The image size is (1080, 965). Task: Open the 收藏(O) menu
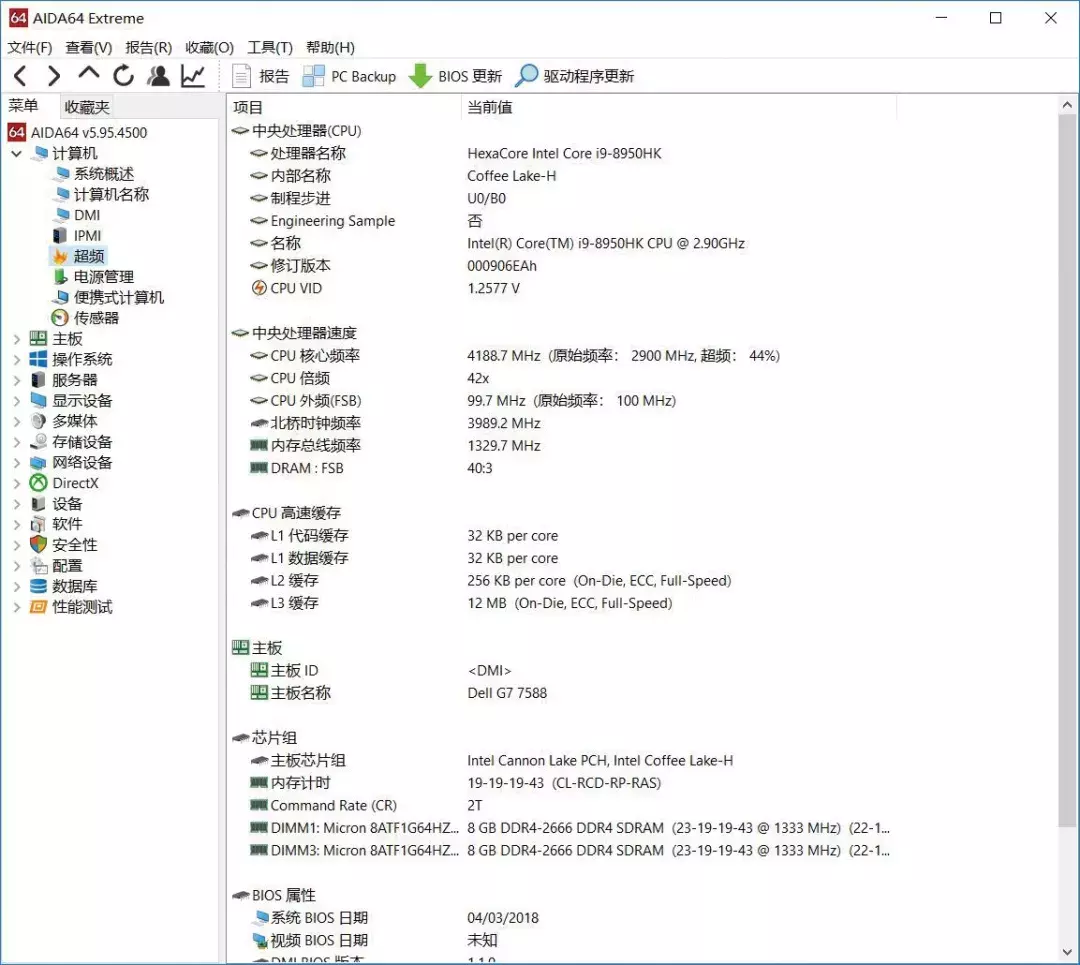click(209, 48)
